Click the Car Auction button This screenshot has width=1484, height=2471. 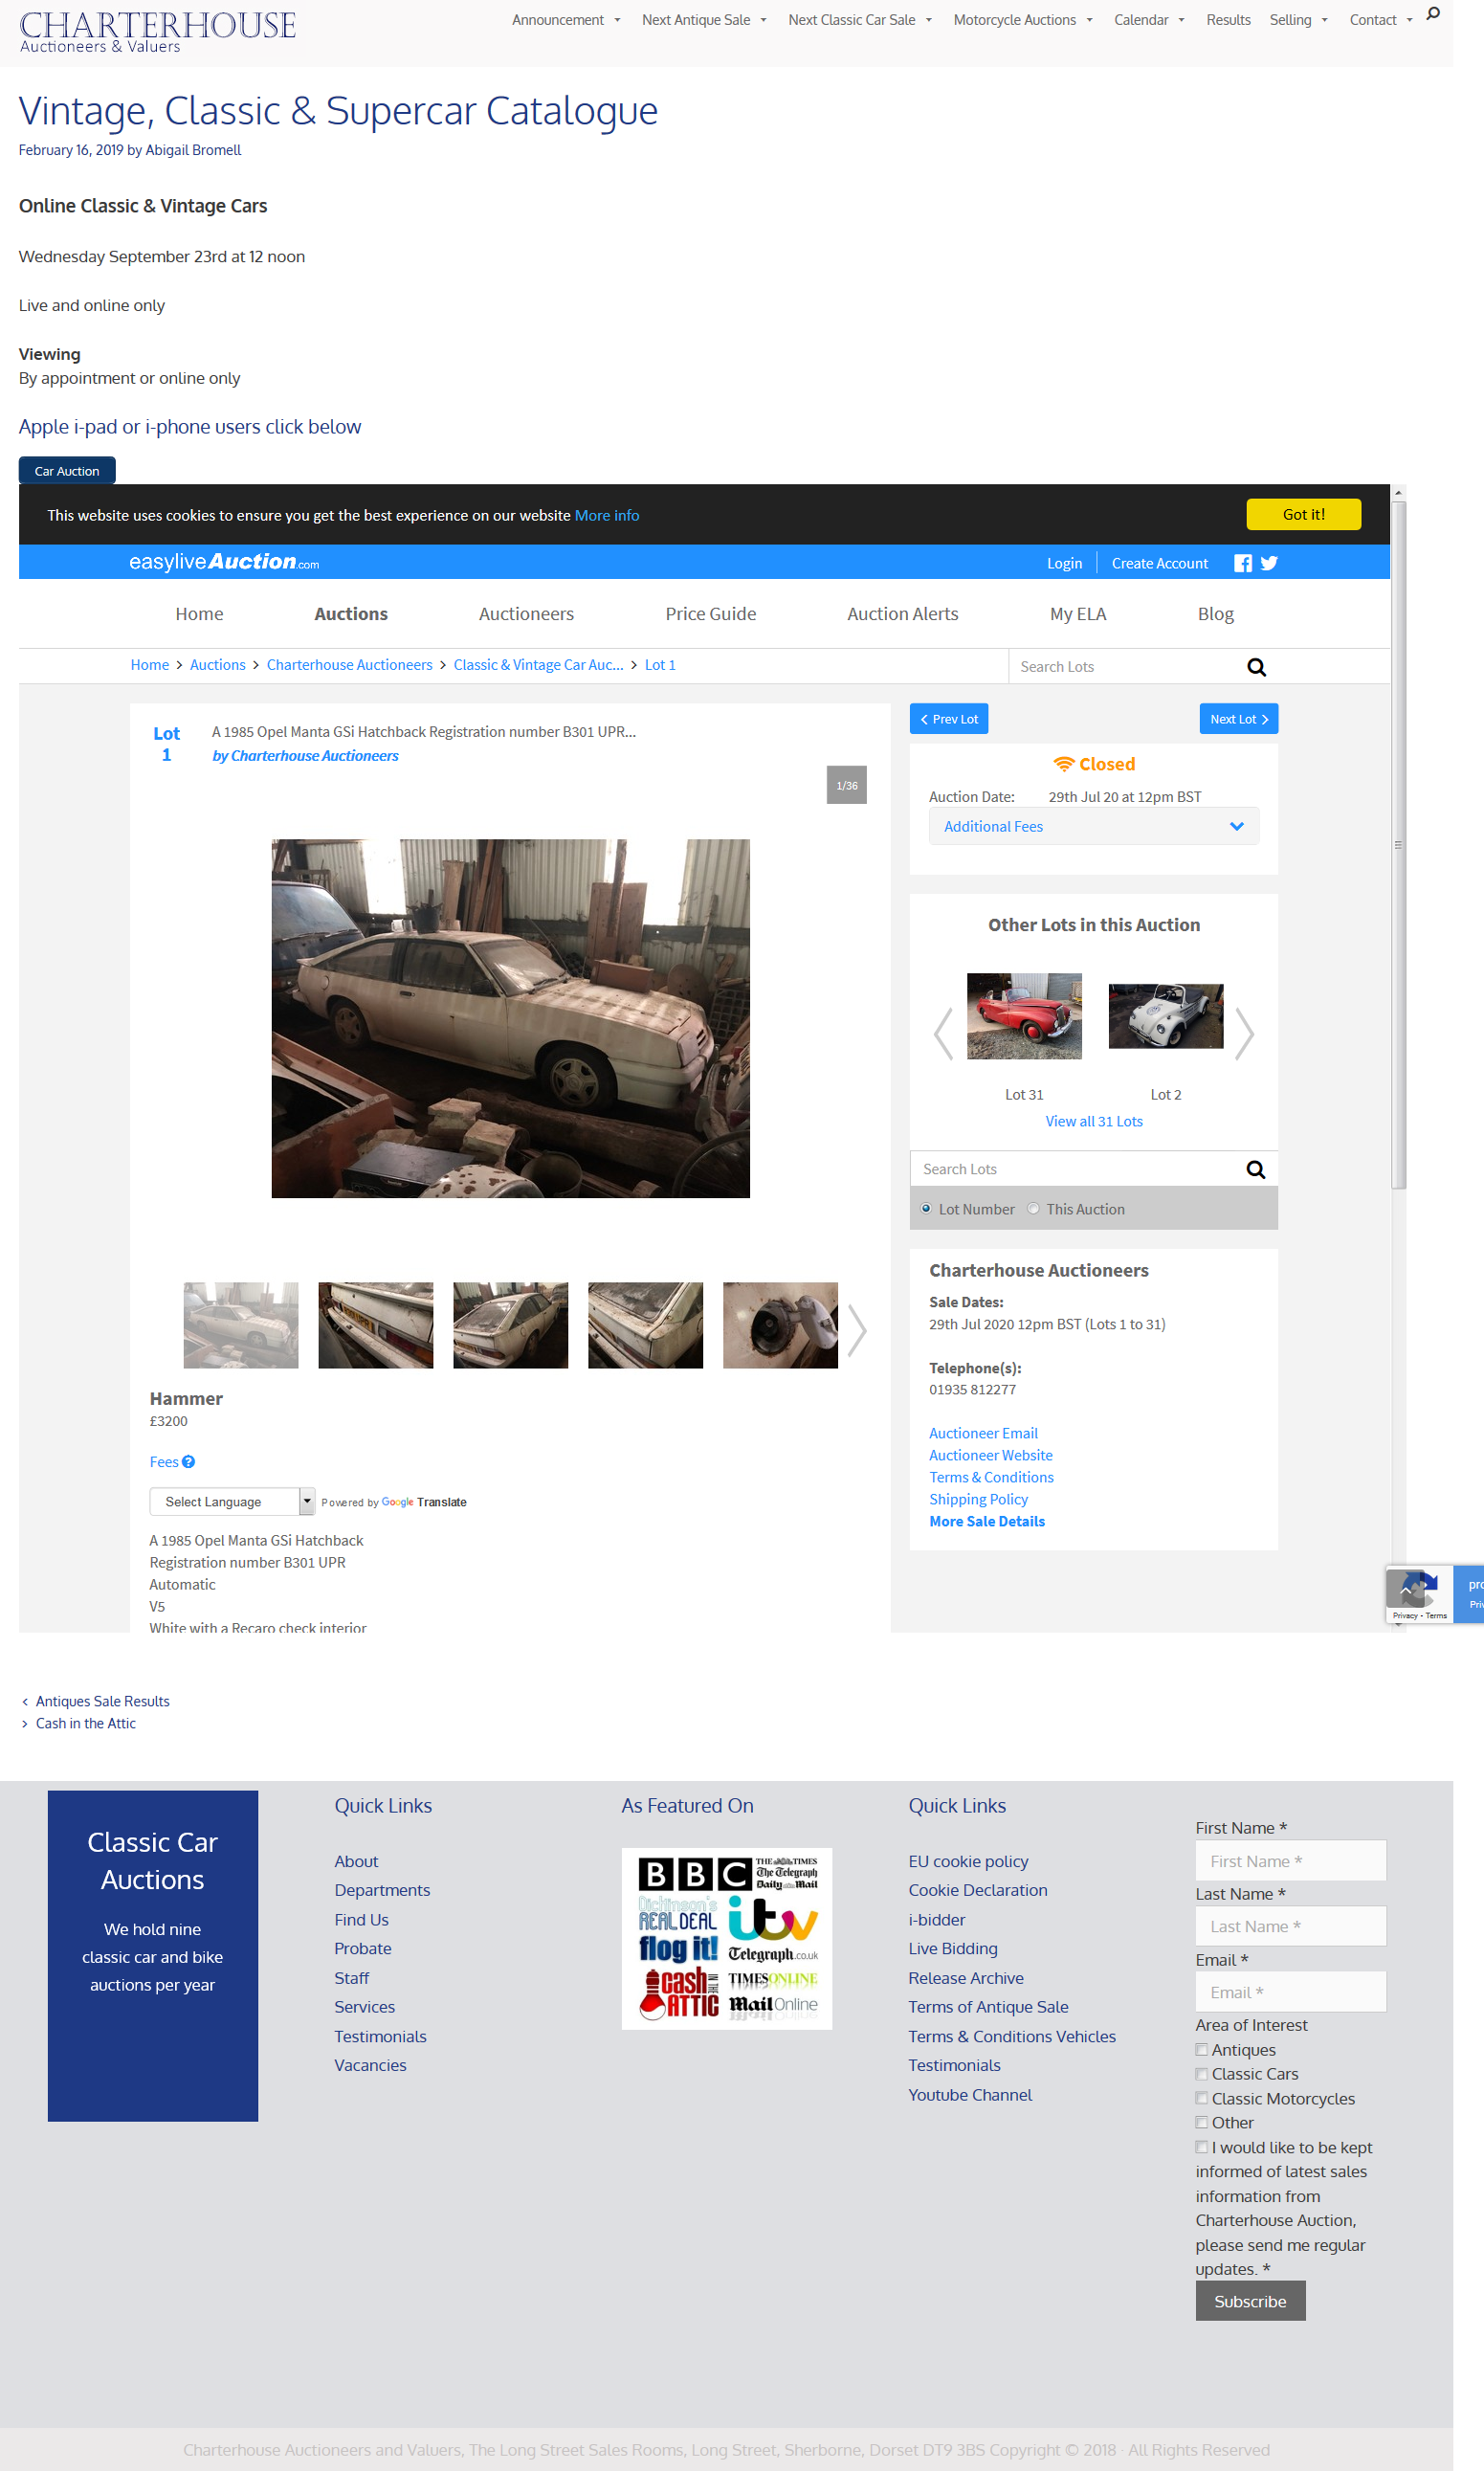tap(67, 470)
